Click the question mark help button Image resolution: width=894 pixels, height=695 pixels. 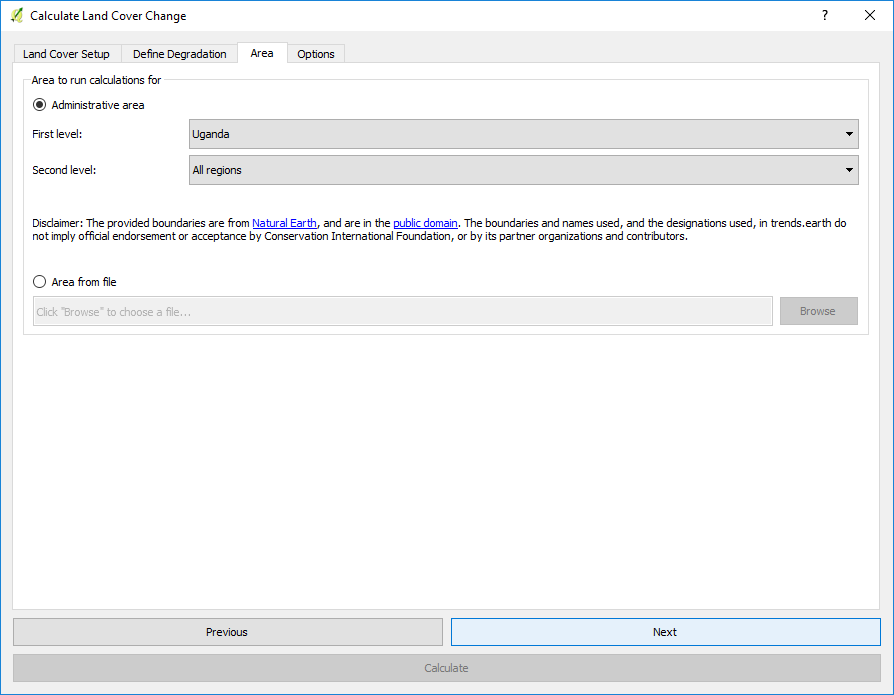coord(825,16)
